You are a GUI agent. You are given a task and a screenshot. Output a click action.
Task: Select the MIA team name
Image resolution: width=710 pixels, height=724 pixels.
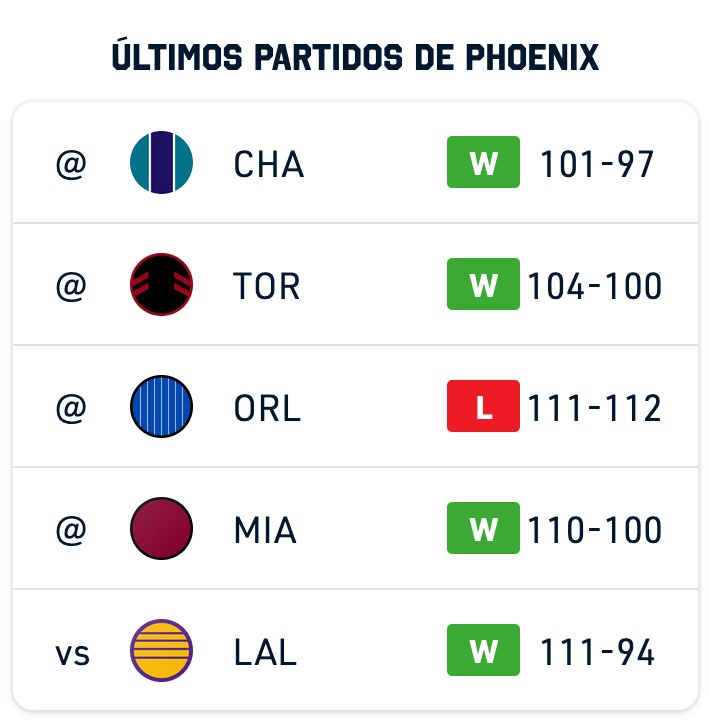(265, 530)
